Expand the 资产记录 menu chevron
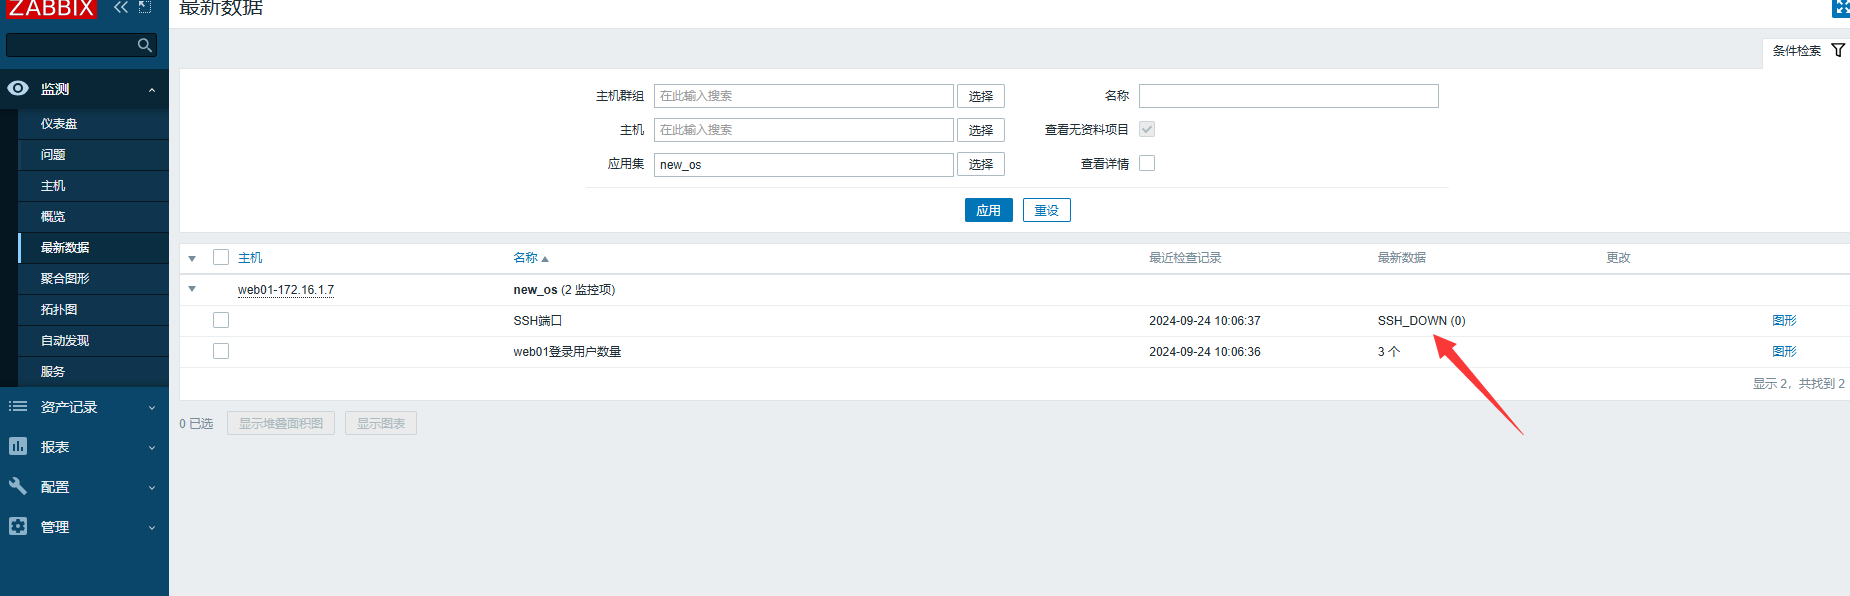This screenshot has width=1850, height=596. pyautogui.click(x=152, y=408)
